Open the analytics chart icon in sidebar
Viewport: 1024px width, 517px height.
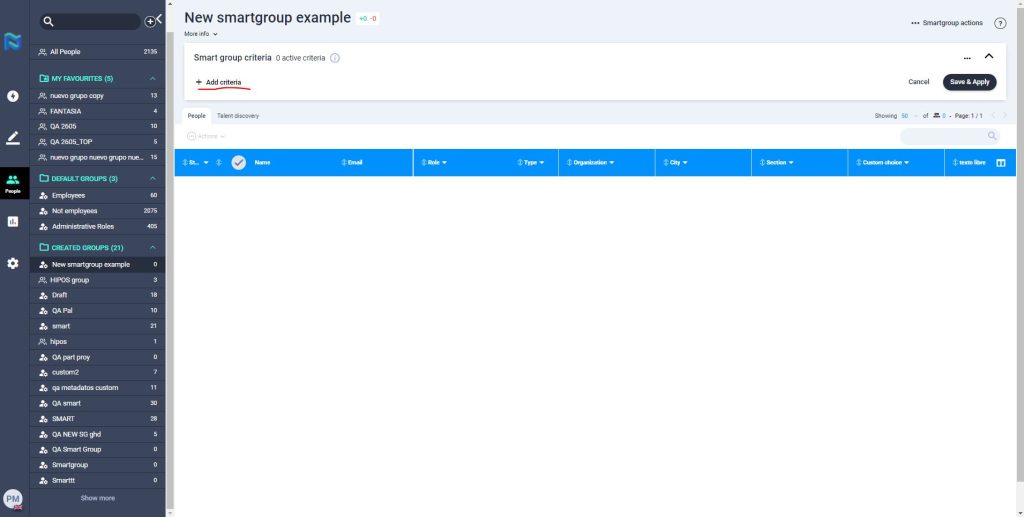point(13,221)
